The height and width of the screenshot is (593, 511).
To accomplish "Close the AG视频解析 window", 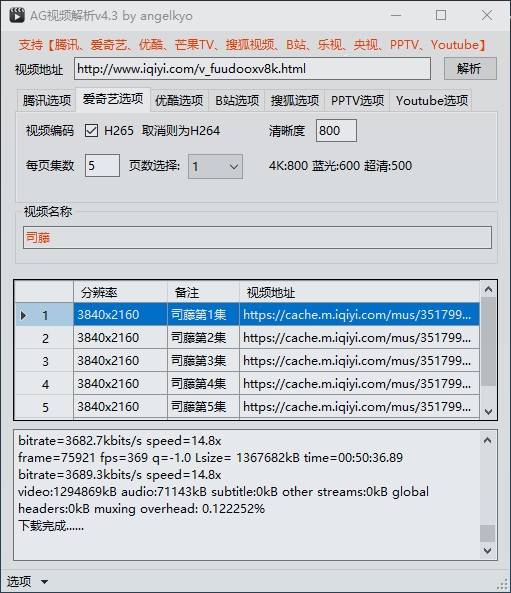I will (487, 15).
